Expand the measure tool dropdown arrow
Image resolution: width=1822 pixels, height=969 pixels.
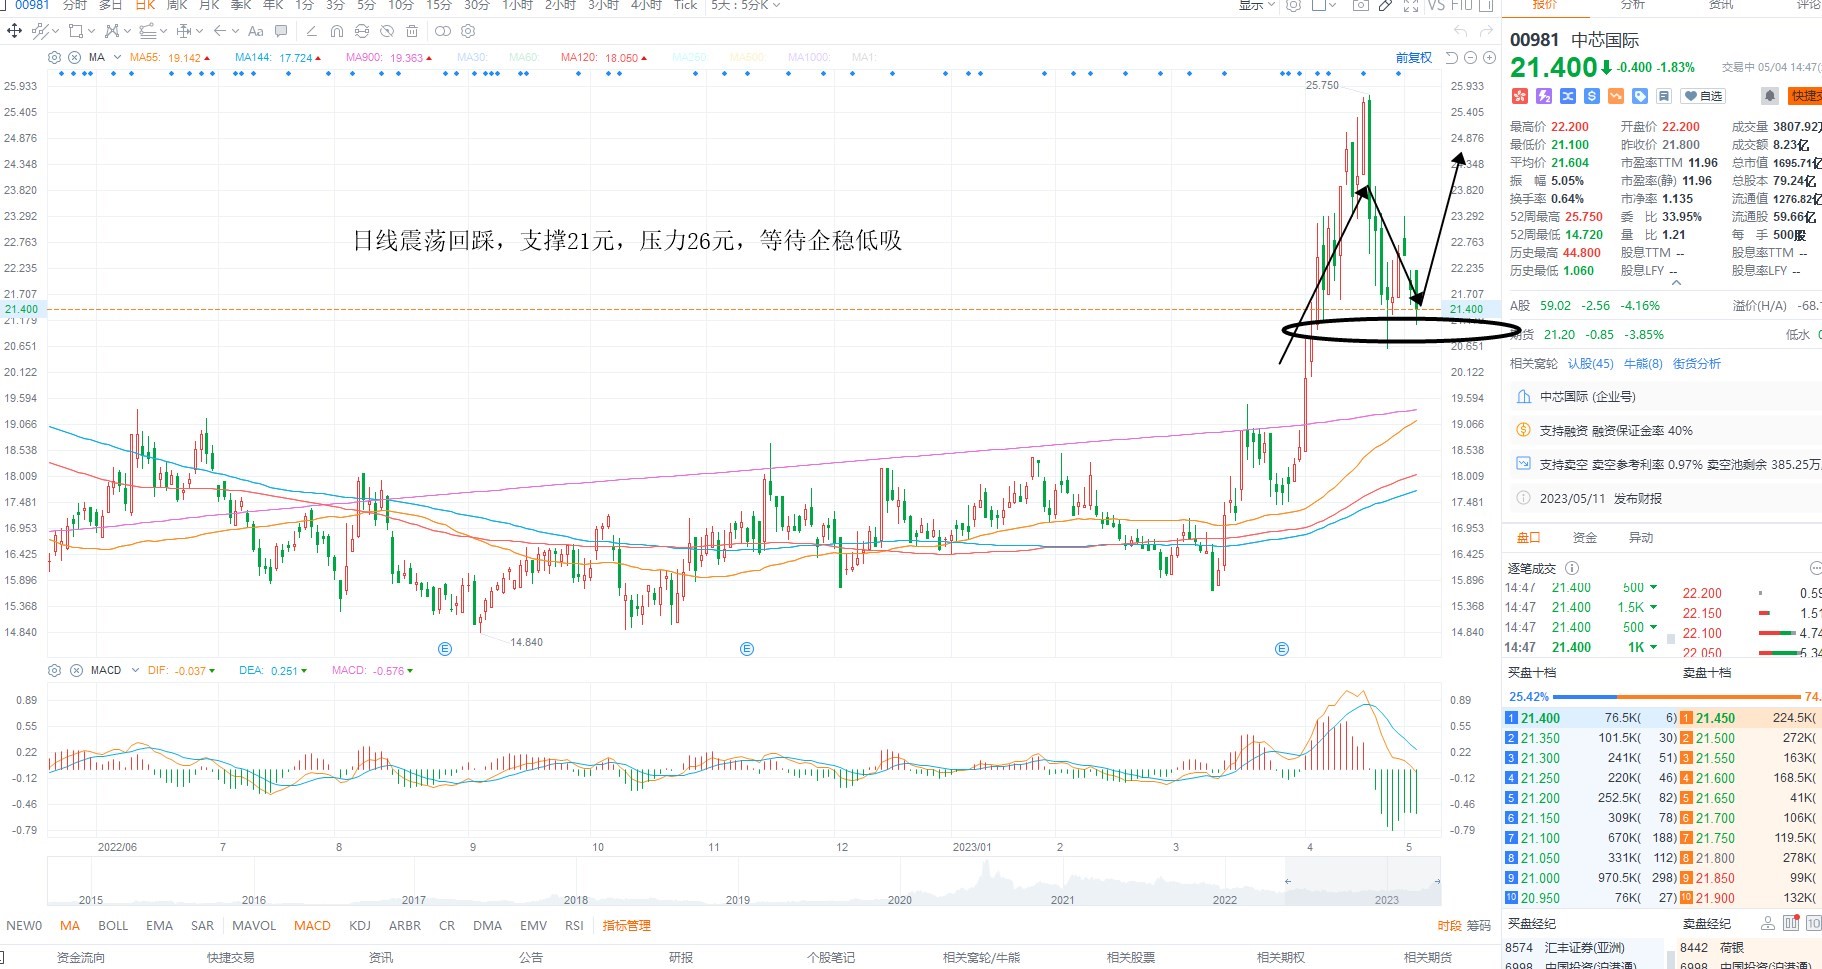coord(199,31)
